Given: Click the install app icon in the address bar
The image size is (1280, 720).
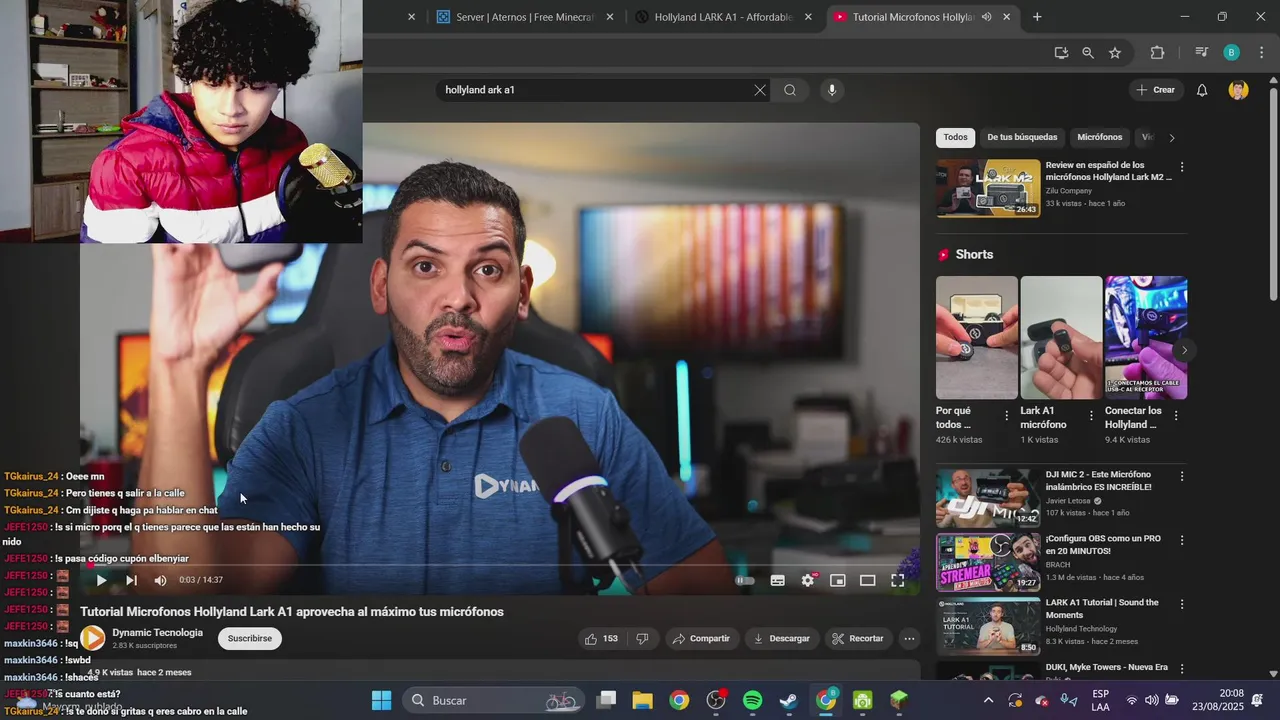Looking at the screenshot, I should 1061,53.
